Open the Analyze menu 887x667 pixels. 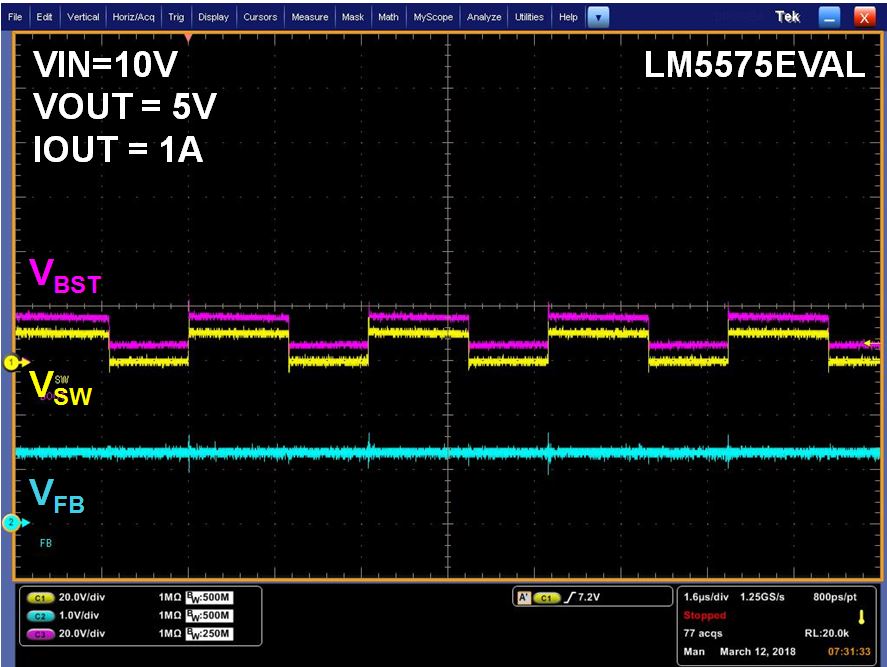coord(484,17)
